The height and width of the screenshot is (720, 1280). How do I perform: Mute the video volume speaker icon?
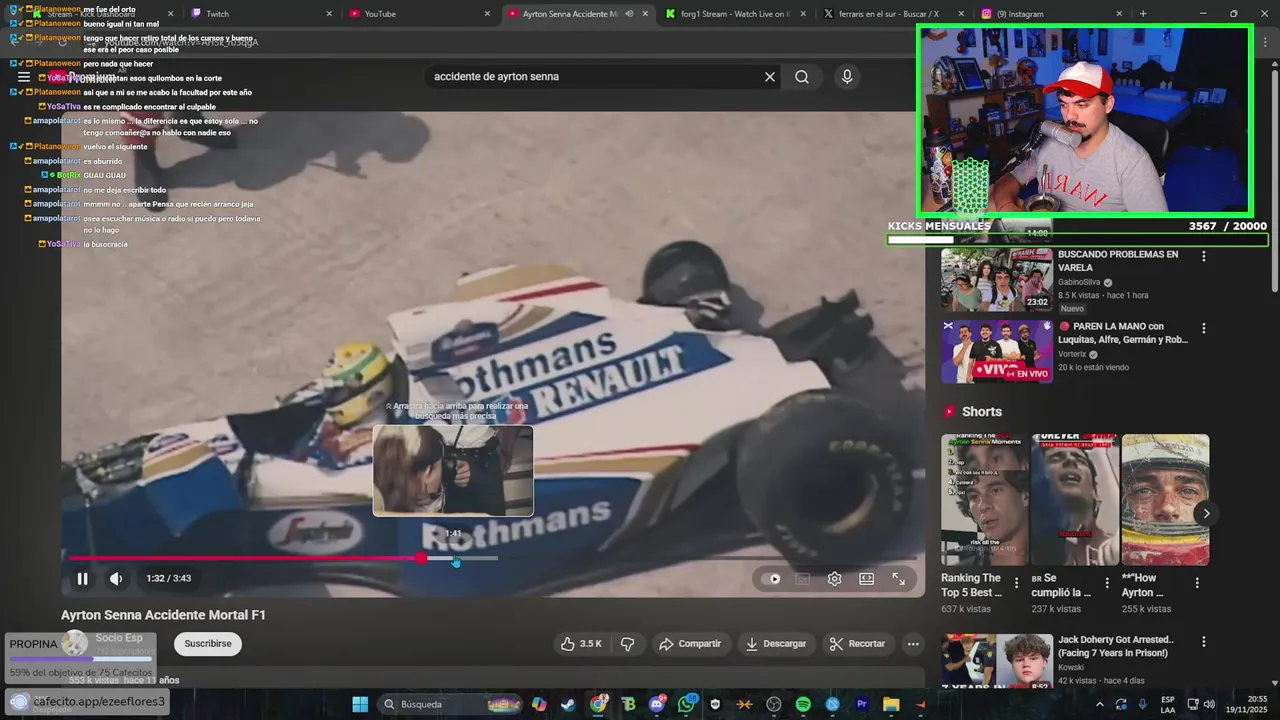(116, 578)
